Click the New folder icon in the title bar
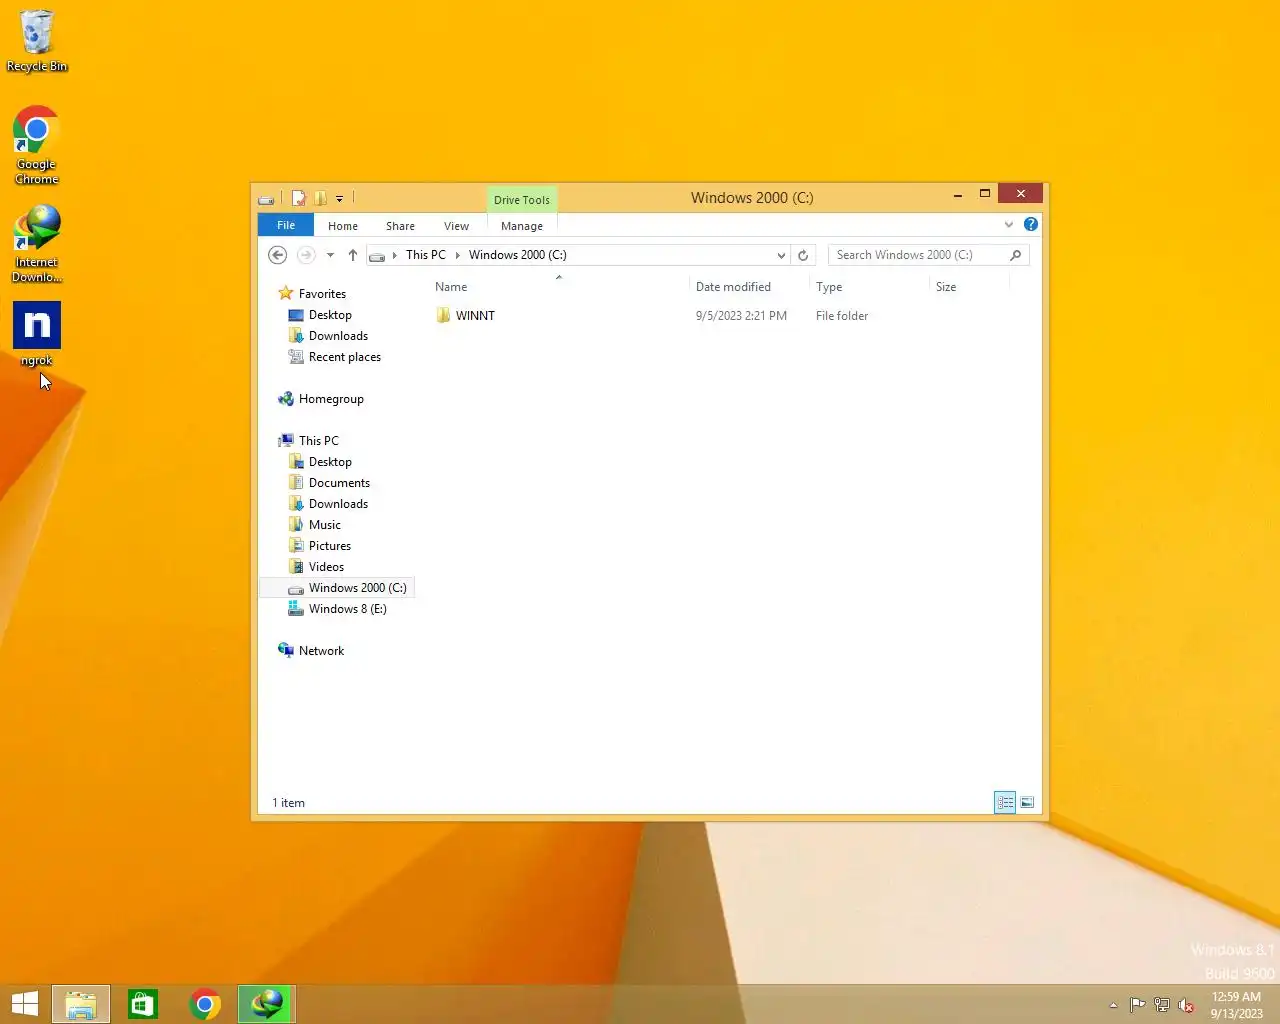This screenshot has height=1024, width=1280. (320, 198)
